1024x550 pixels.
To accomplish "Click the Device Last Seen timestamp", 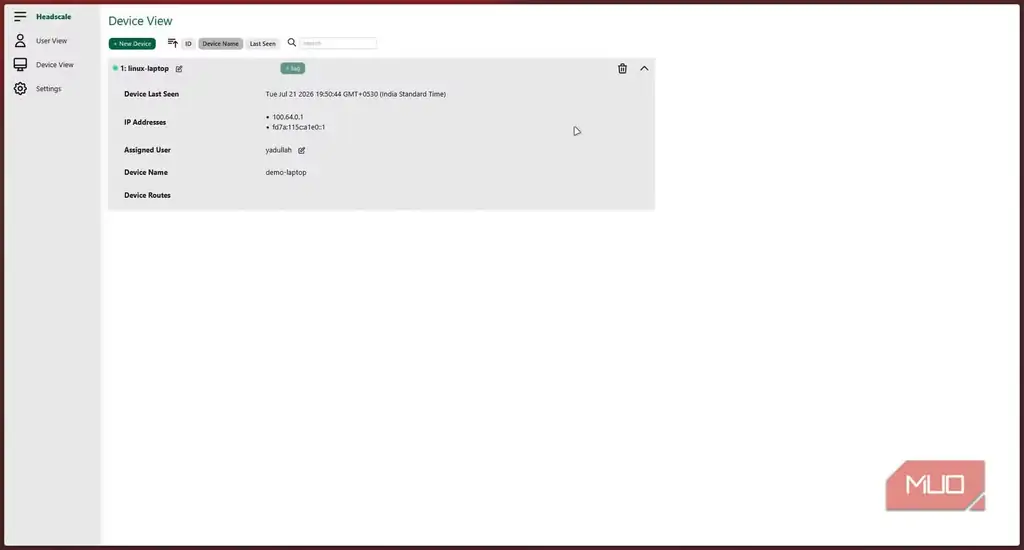I will coord(355,94).
